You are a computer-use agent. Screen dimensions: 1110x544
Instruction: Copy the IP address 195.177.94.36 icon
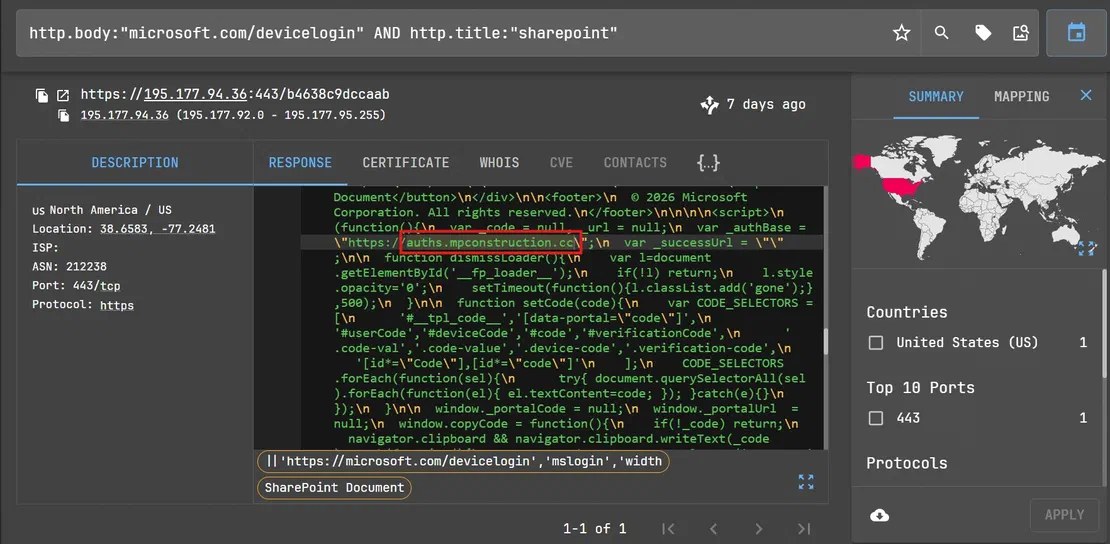tap(64, 115)
